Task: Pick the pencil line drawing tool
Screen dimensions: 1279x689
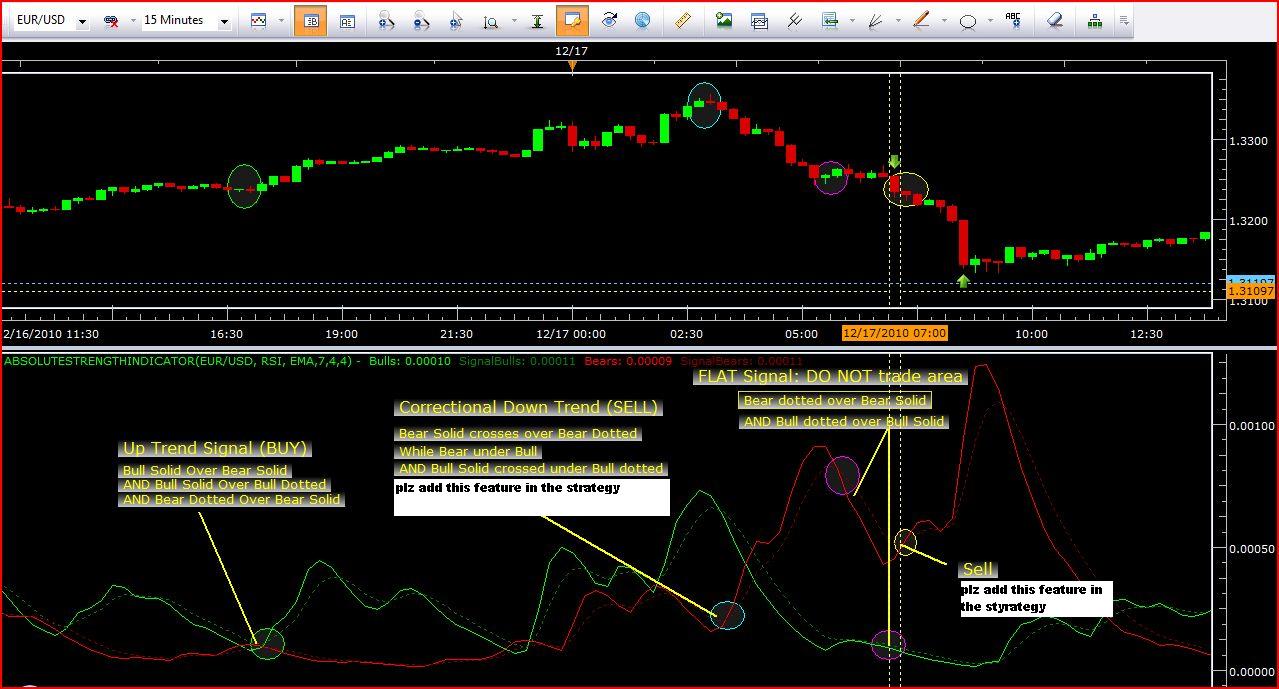Action: coord(921,20)
